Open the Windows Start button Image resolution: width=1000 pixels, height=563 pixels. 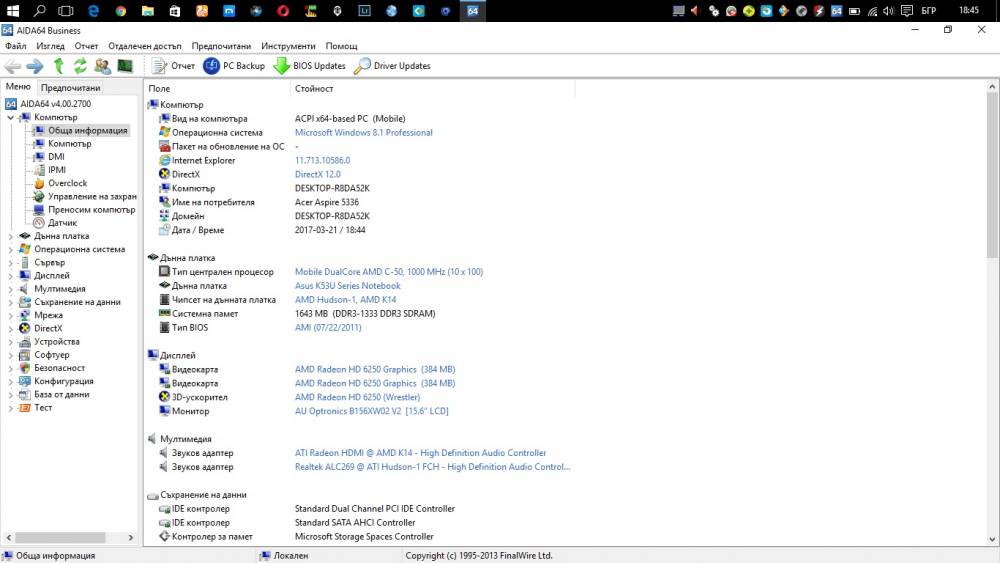coord(13,11)
